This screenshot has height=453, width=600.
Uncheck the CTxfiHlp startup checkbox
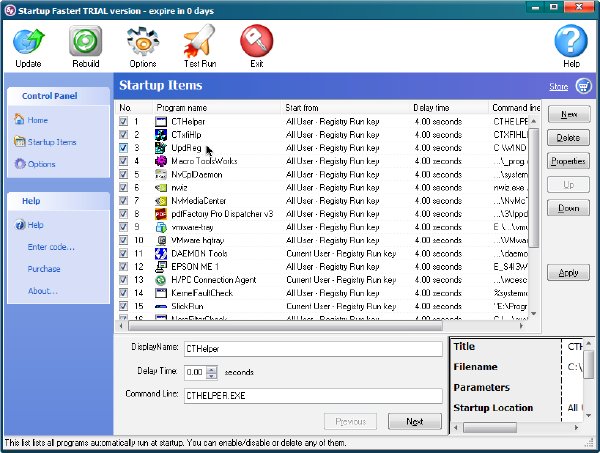point(123,135)
